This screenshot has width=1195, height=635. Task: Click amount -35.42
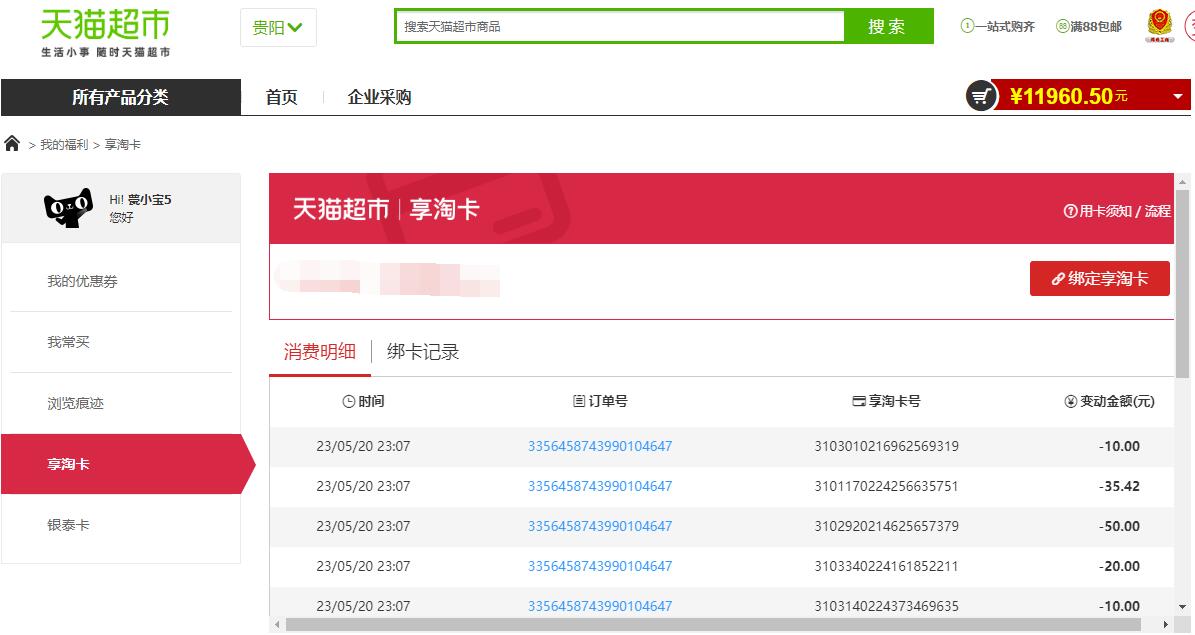(x=1120, y=486)
